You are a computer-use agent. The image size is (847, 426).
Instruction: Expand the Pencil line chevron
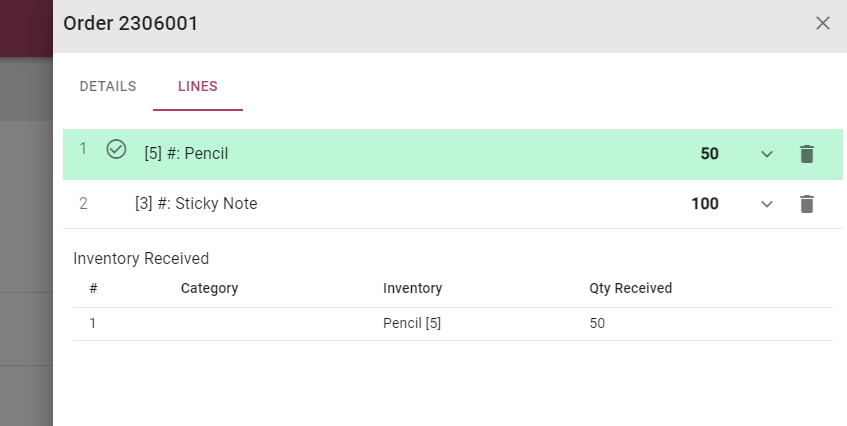(x=767, y=154)
